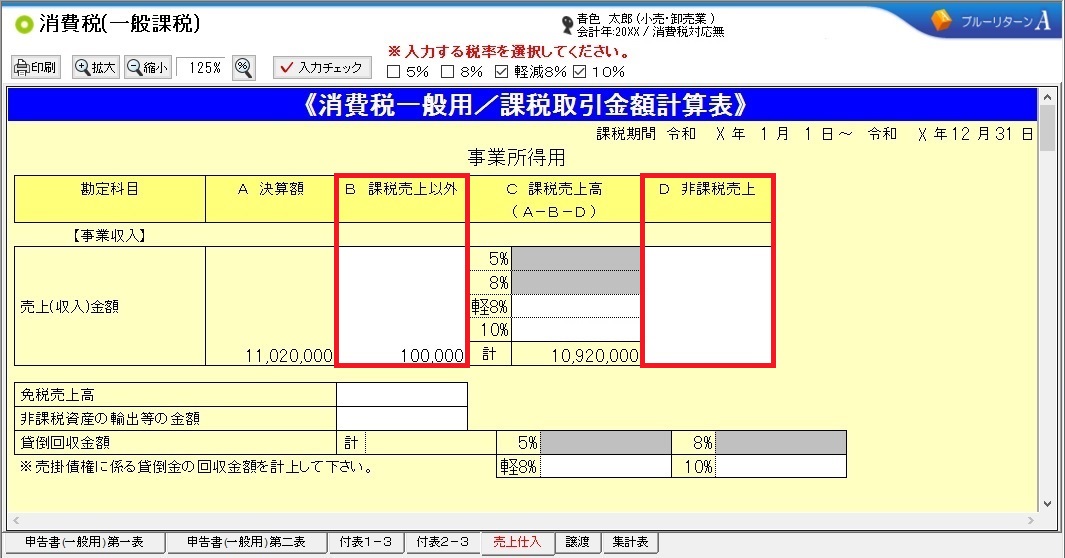Screen dimensions: 1065x558
Task: Click the vertical scrollbar thumb
Action: pos(1047,129)
